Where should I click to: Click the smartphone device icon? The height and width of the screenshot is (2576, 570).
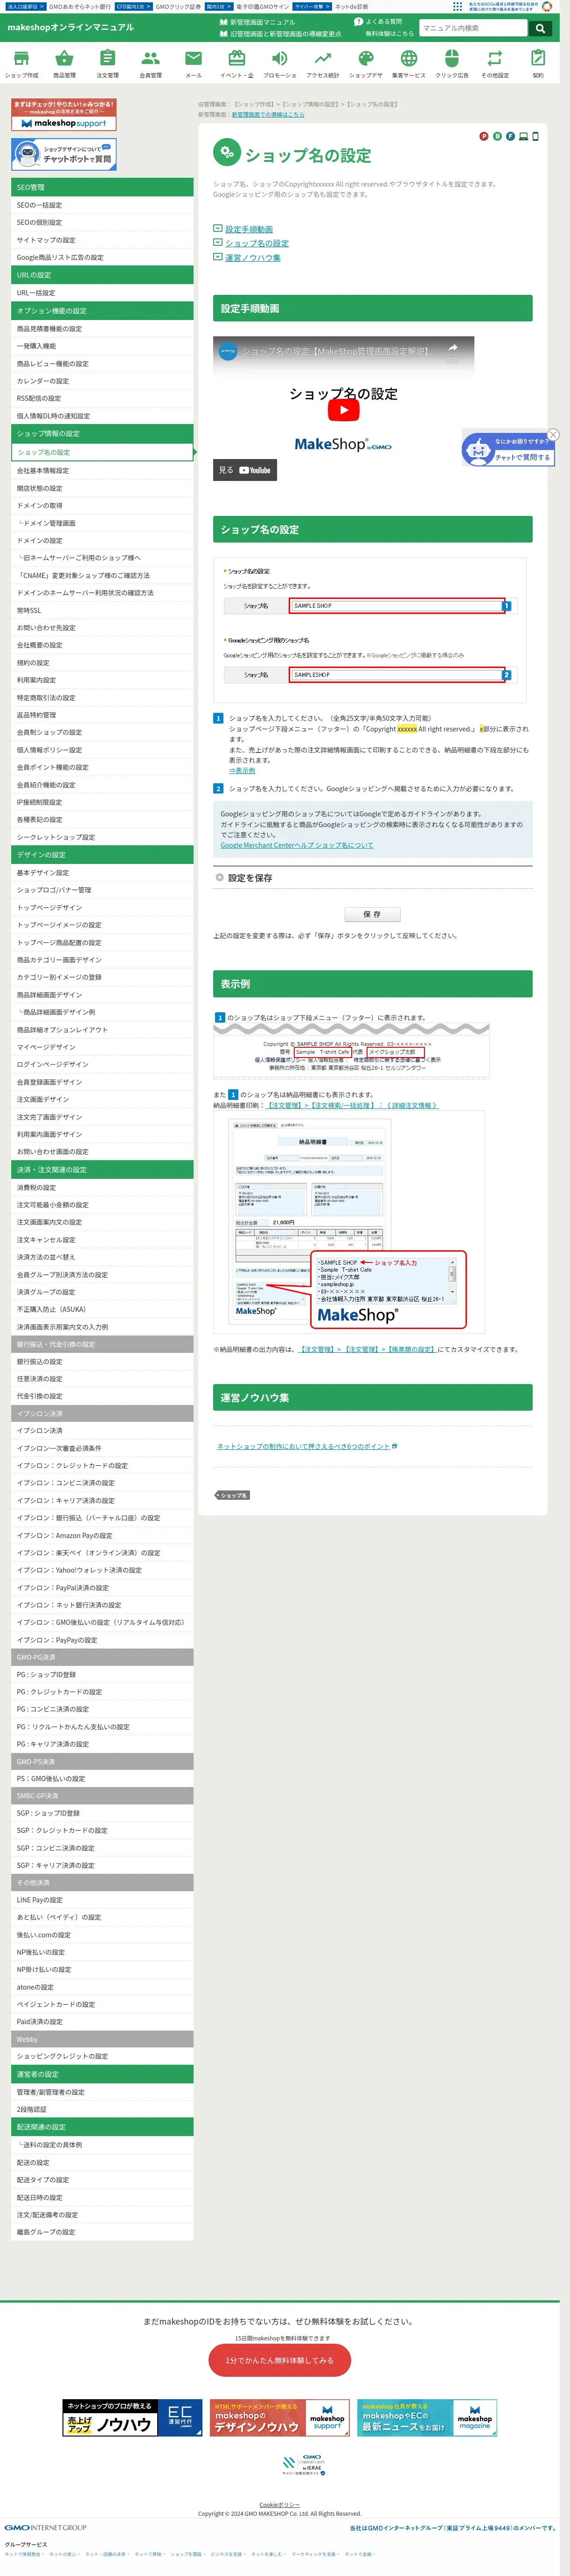click(535, 136)
